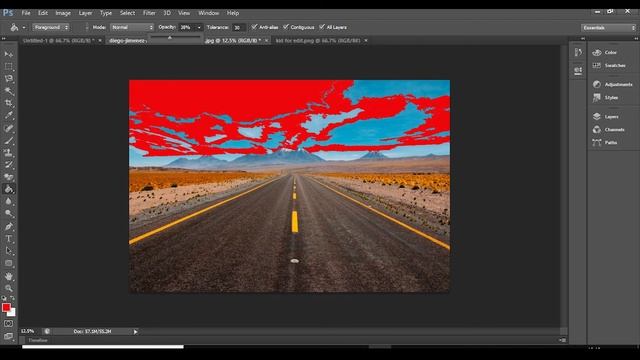This screenshot has width=640, height=360.
Task: Toggle the All Layers checkbox
Action: point(322,27)
